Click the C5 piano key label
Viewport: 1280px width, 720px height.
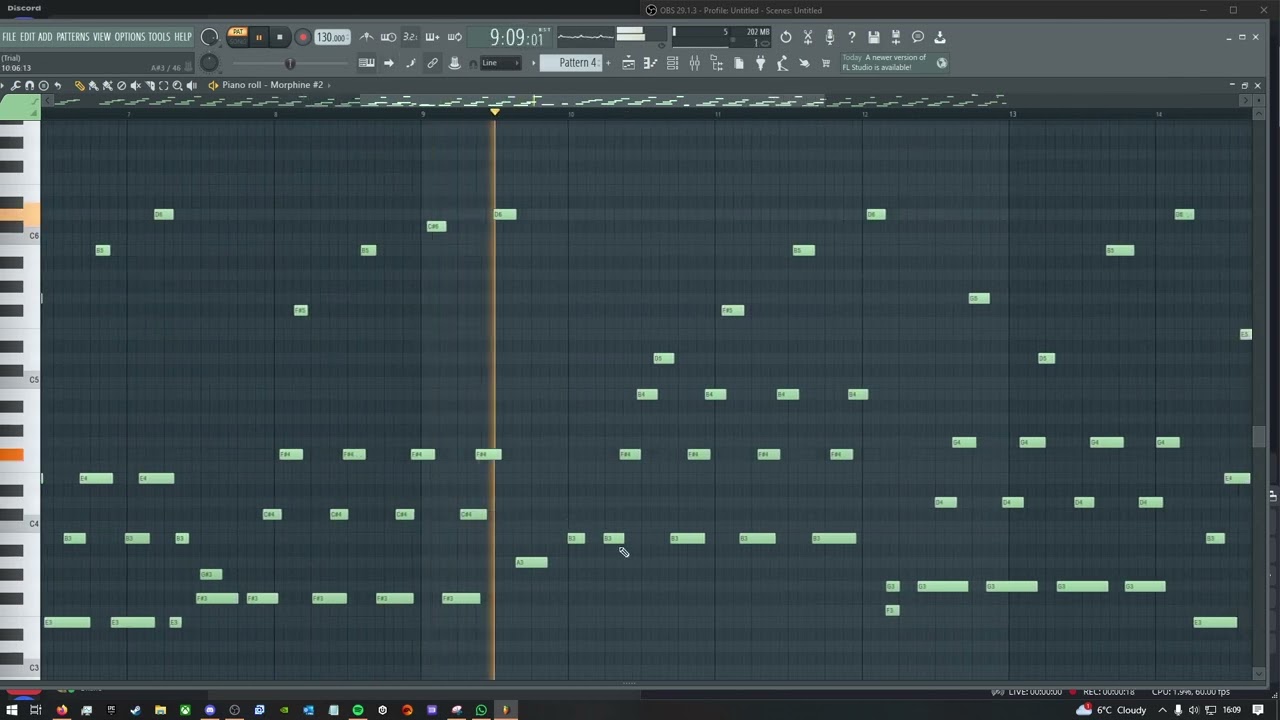coord(33,380)
